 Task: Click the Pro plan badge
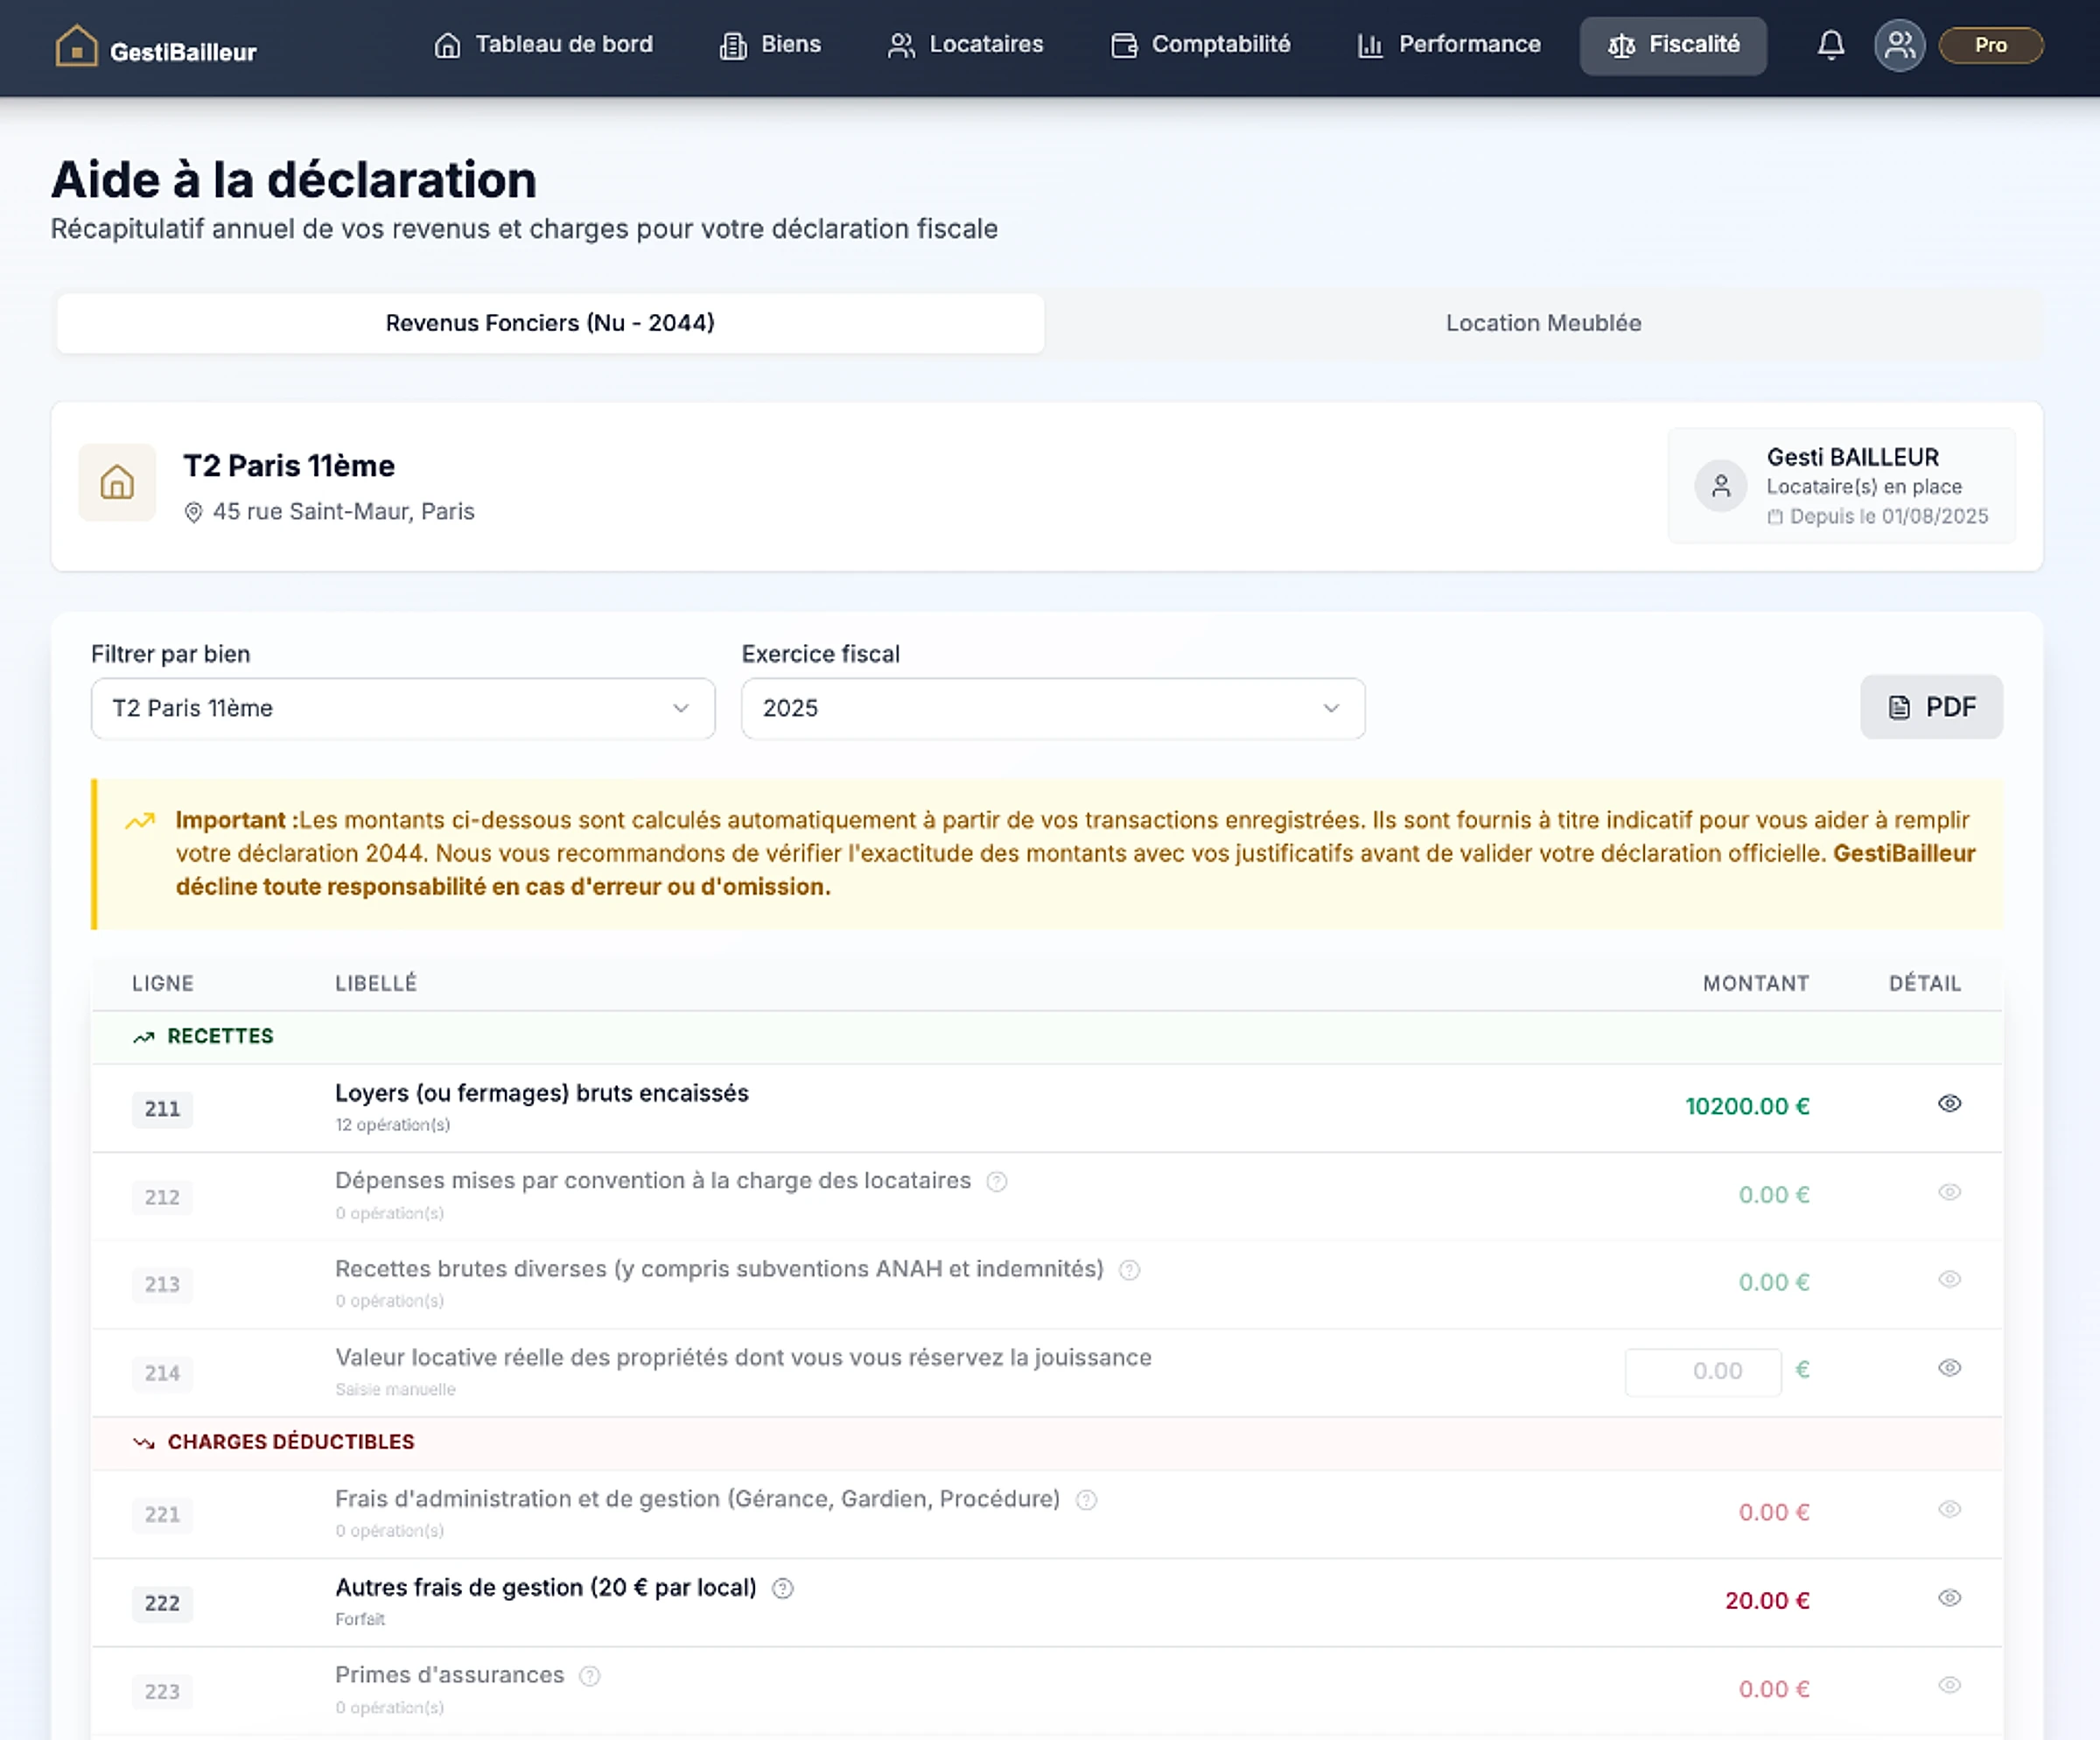tap(1990, 45)
